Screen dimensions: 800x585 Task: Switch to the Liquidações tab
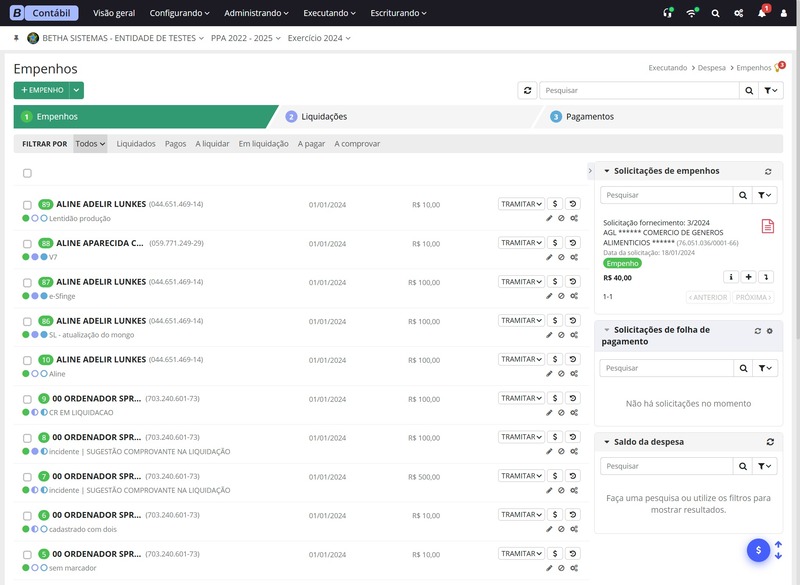pyautogui.click(x=324, y=117)
